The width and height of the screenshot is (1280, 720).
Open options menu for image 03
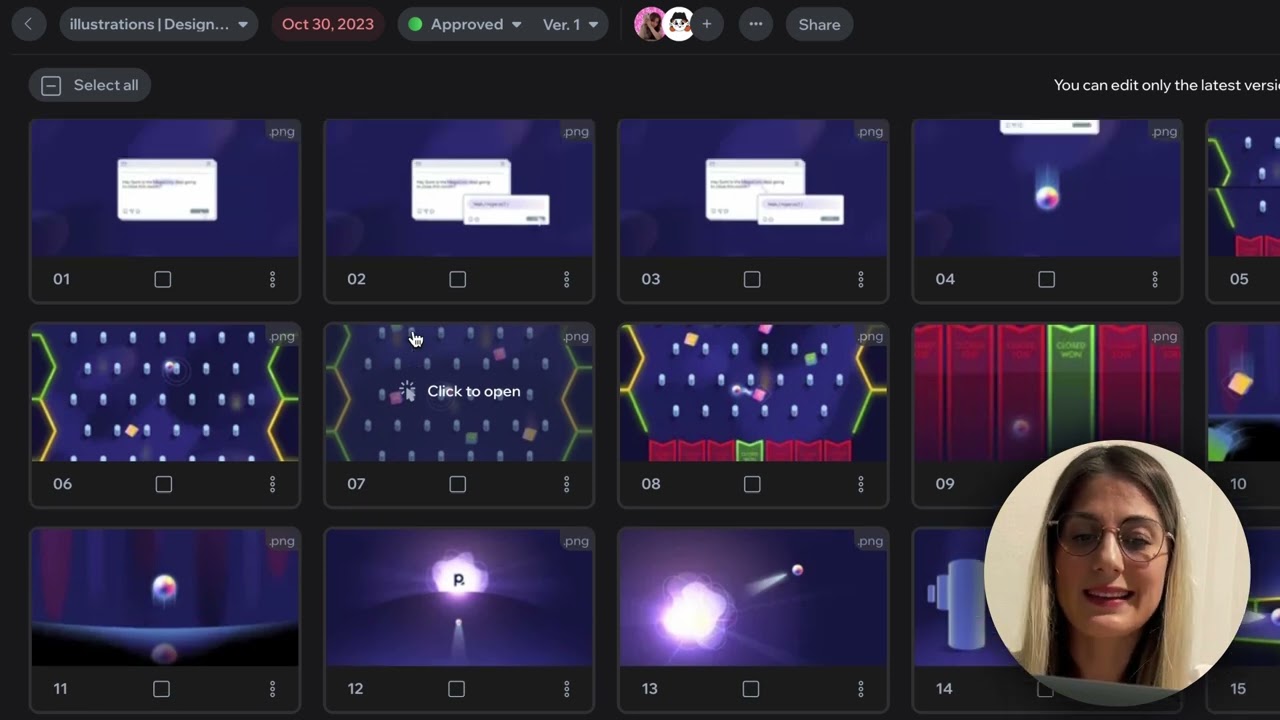860,279
